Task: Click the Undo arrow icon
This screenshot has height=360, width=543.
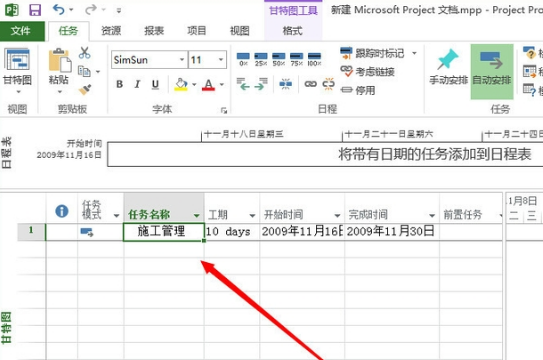Action: tap(59, 9)
